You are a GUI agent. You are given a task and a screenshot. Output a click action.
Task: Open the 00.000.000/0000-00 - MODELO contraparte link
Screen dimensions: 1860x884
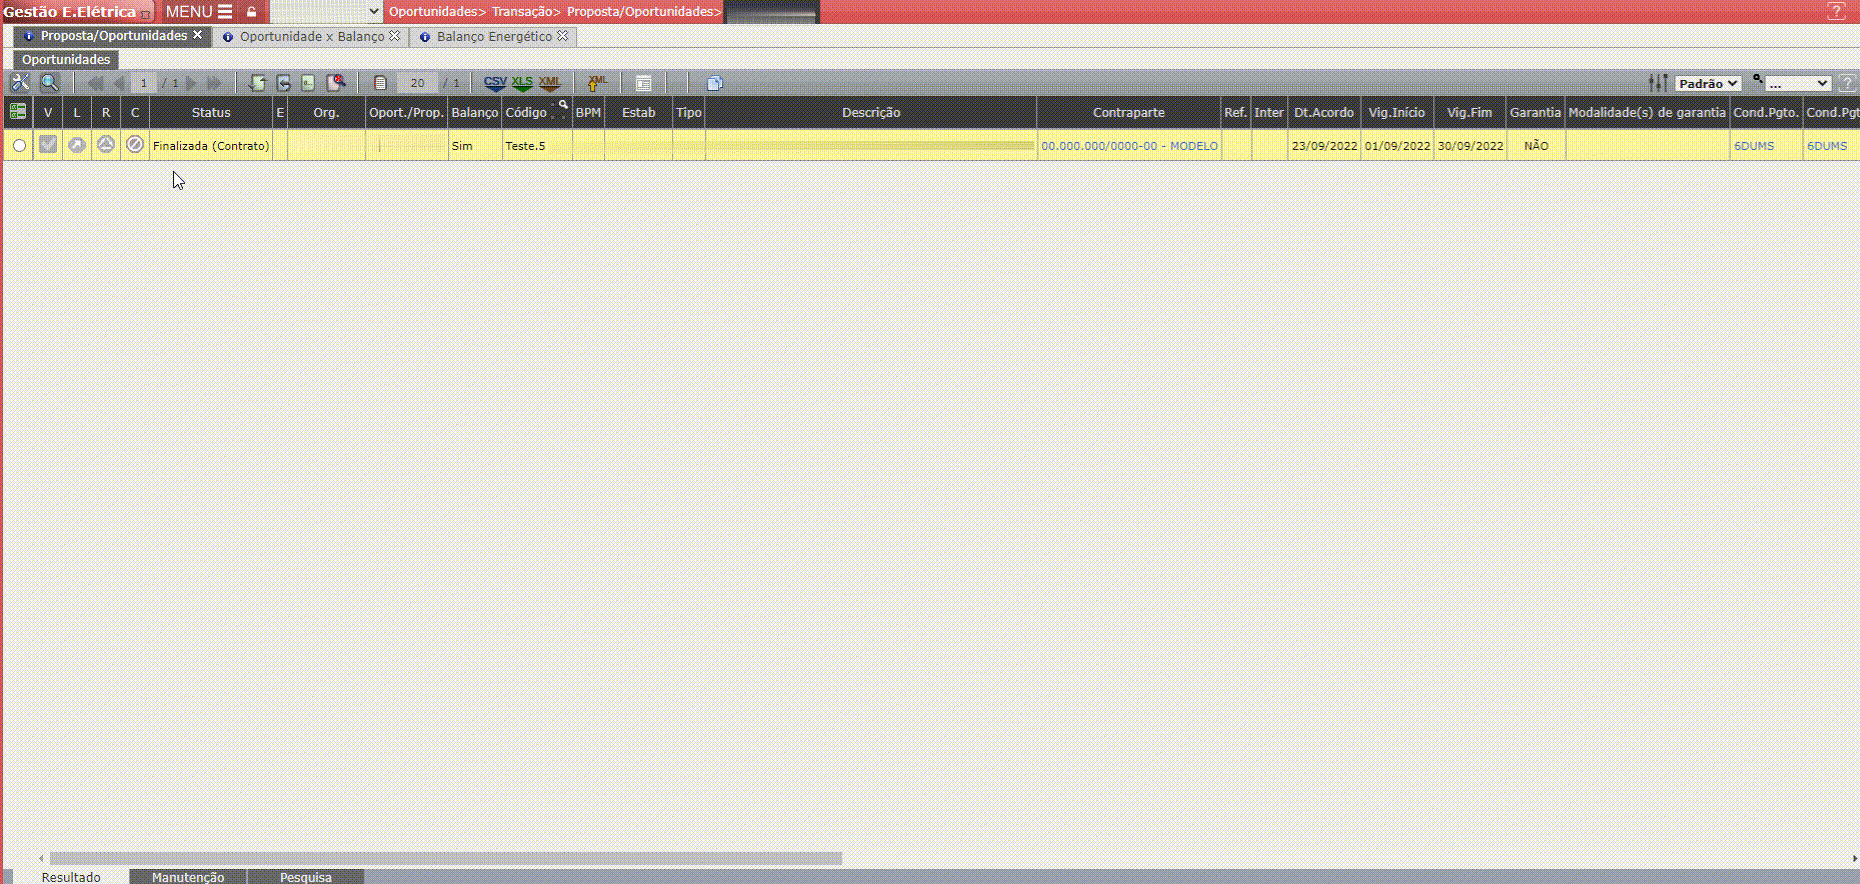click(x=1129, y=146)
